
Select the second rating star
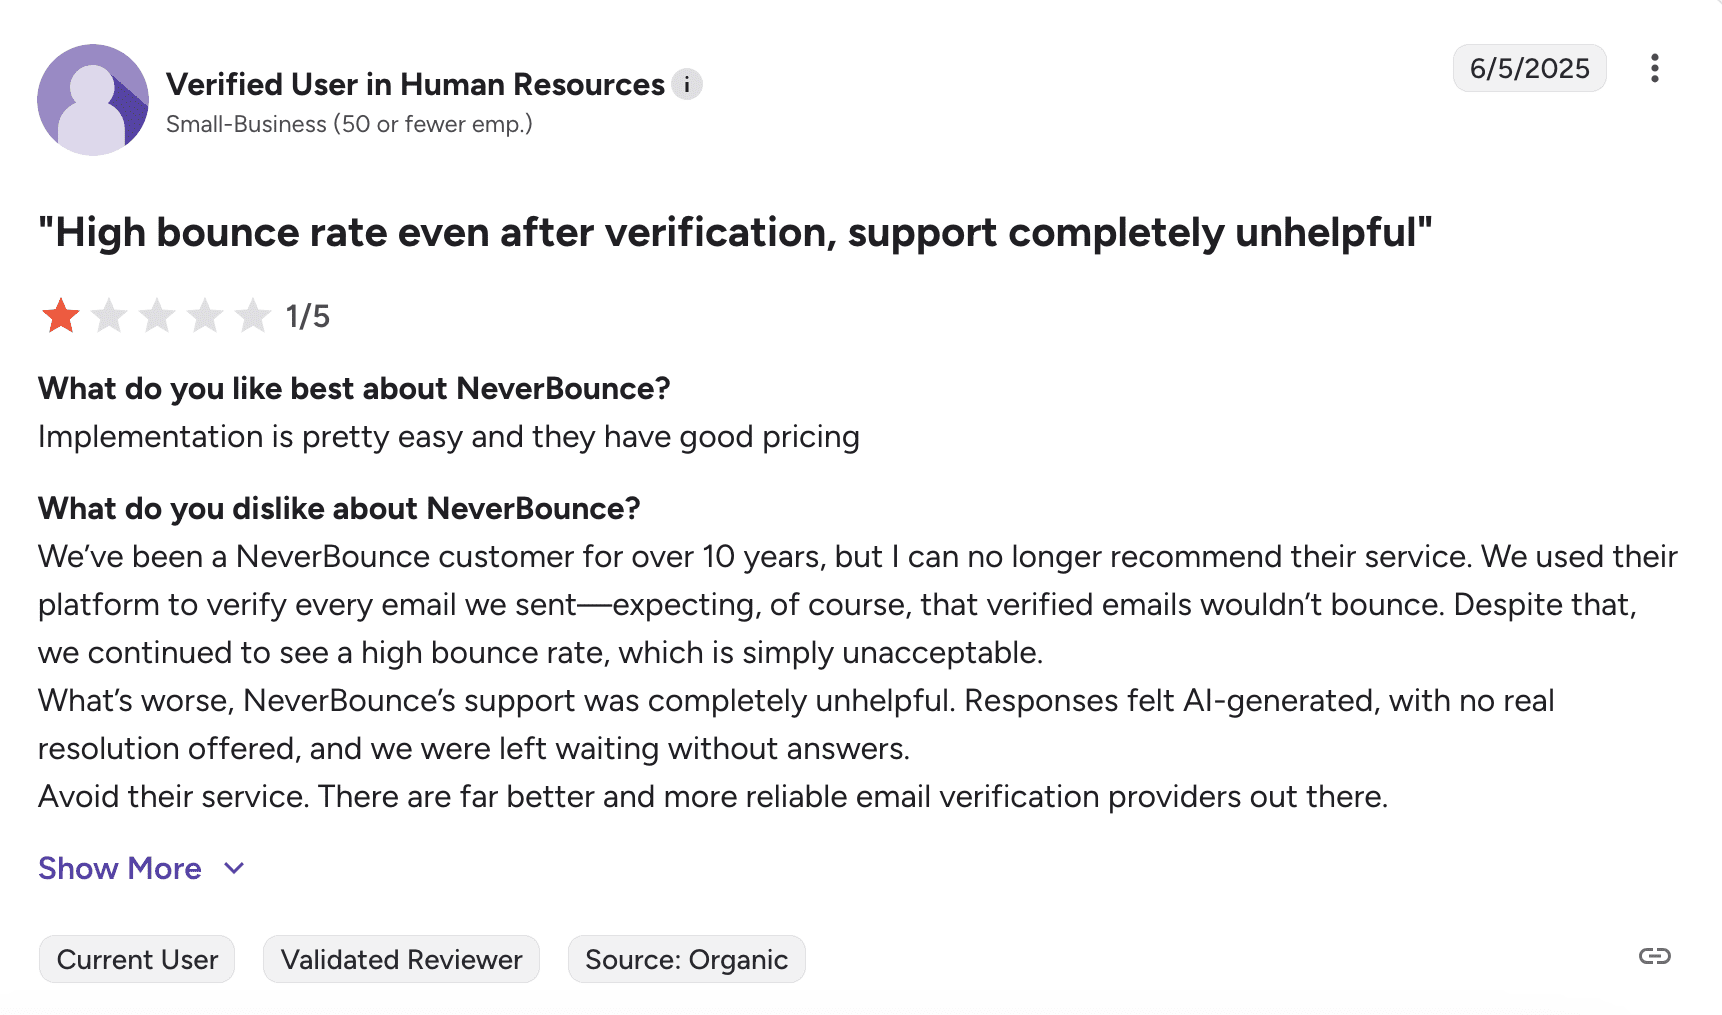[109, 316]
